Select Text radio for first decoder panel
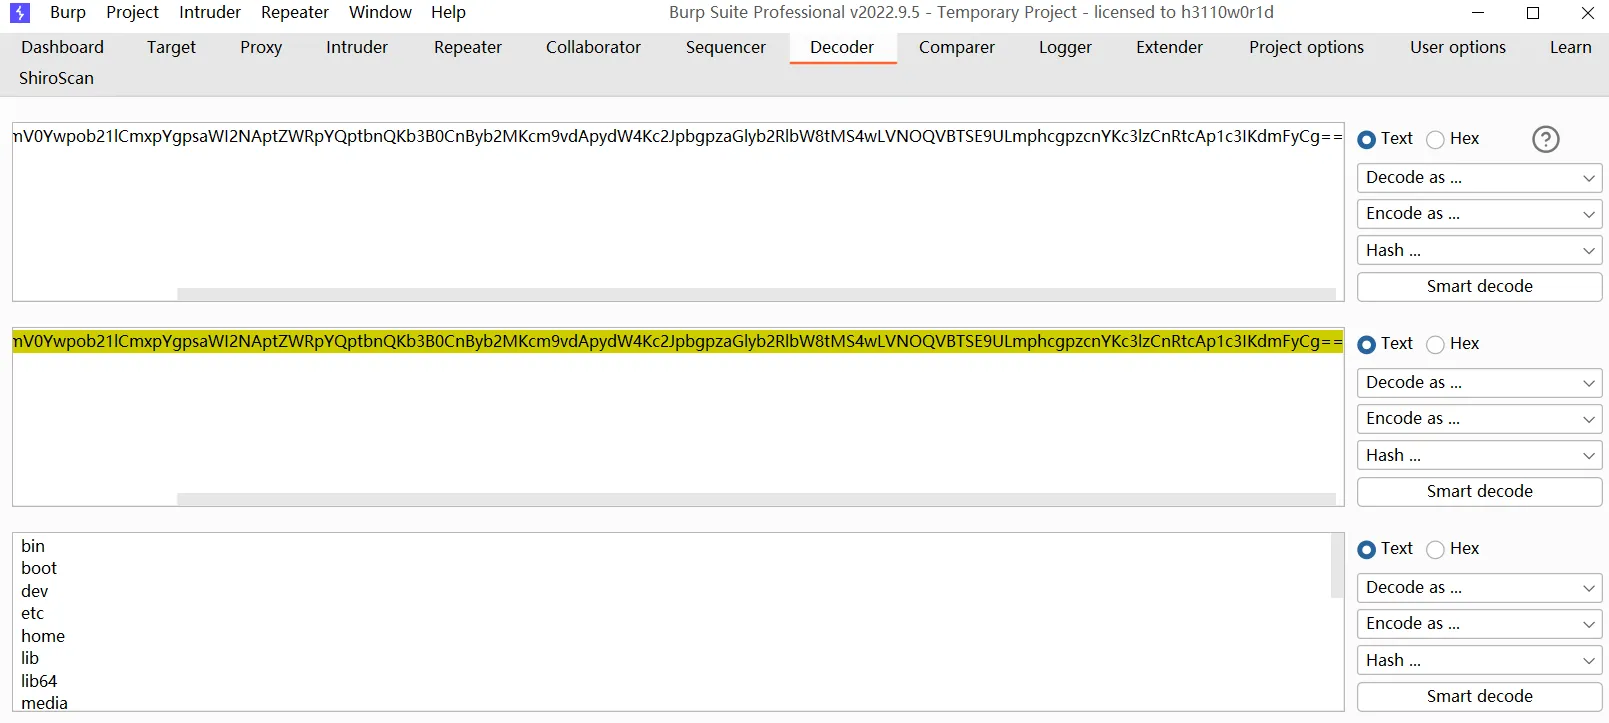This screenshot has height=723, width=1609. (x=1366, y=139)
